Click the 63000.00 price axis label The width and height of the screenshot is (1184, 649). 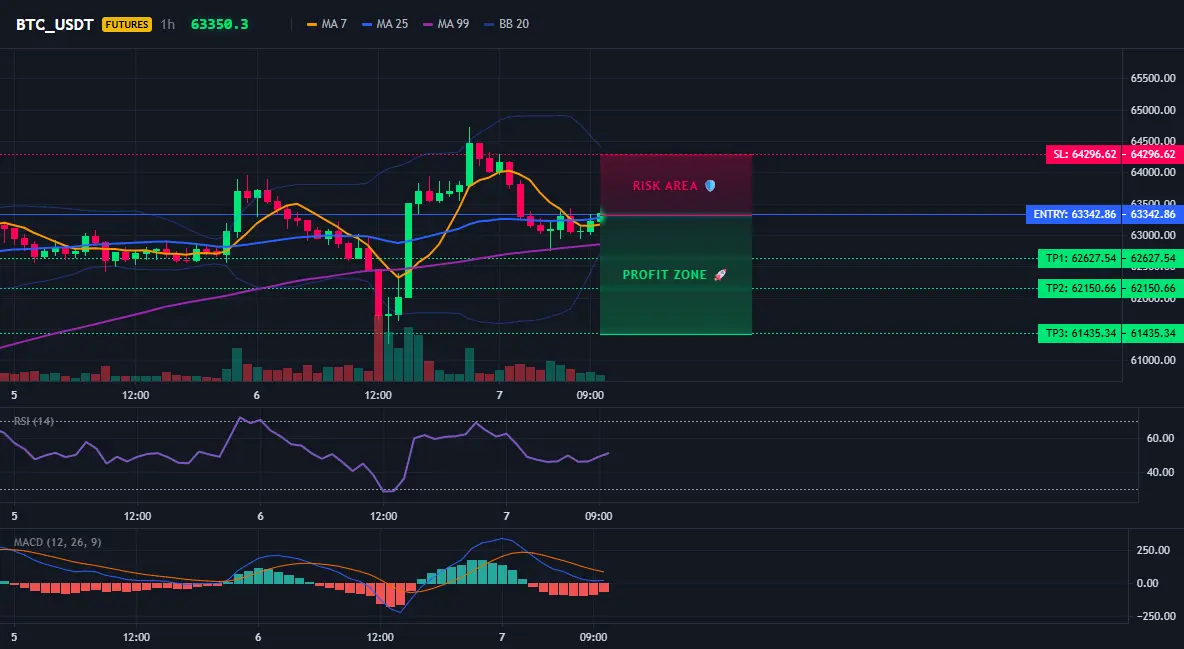coord(1153,235)
